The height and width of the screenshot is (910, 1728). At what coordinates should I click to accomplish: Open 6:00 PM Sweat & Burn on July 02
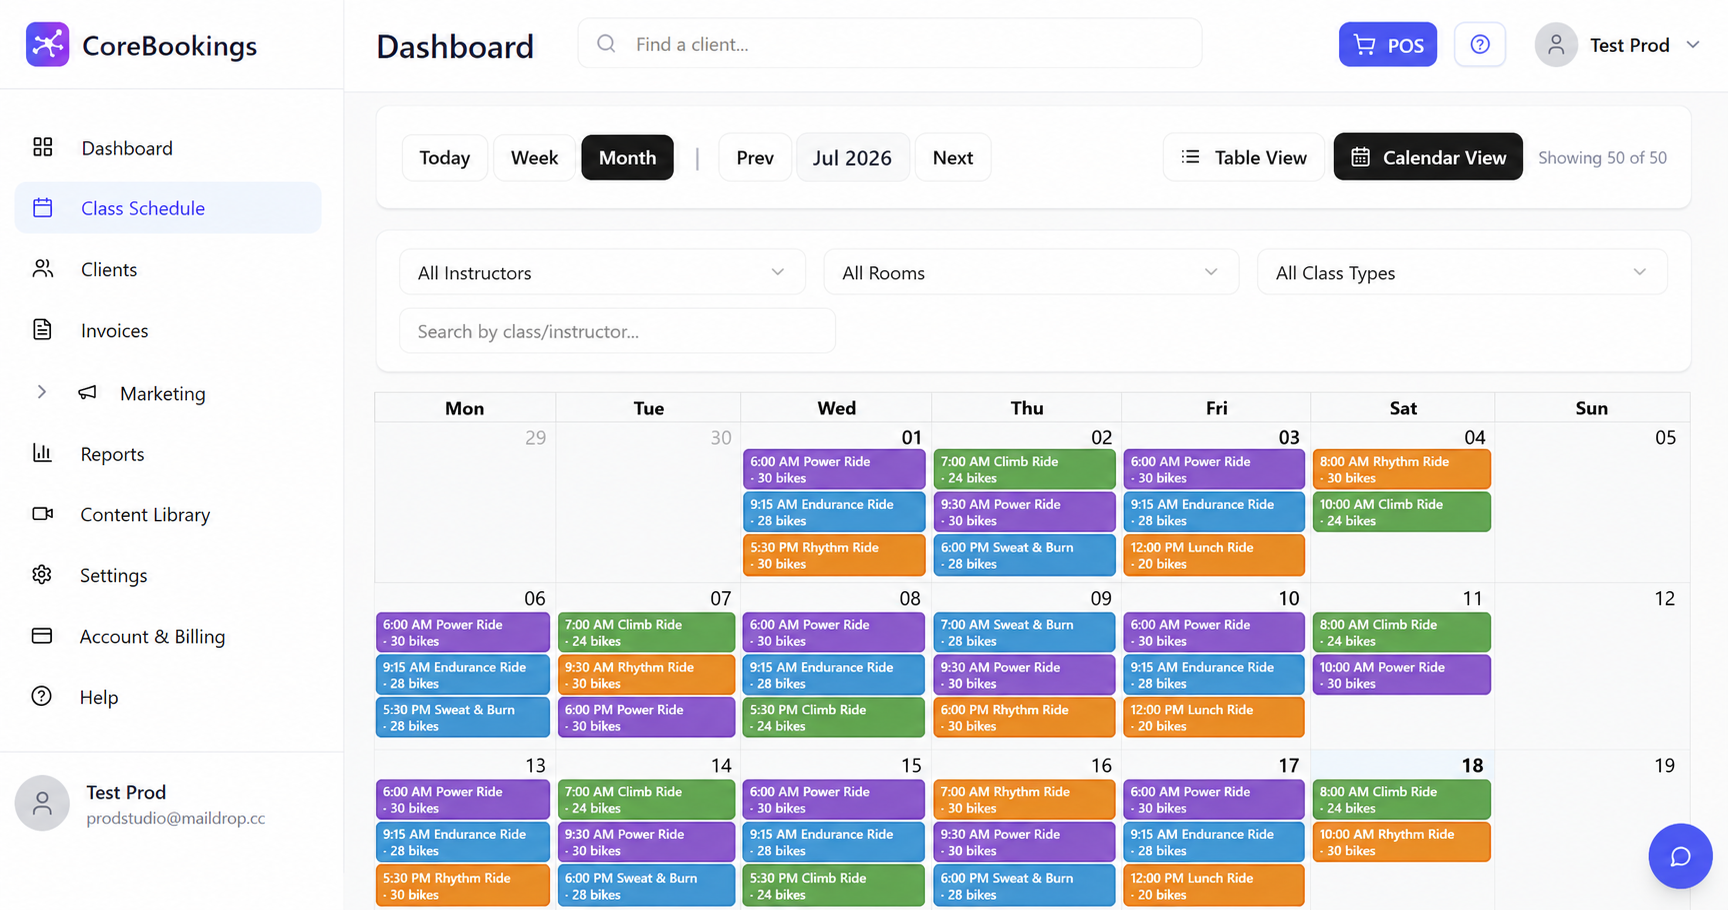[x=1024, y=555]
